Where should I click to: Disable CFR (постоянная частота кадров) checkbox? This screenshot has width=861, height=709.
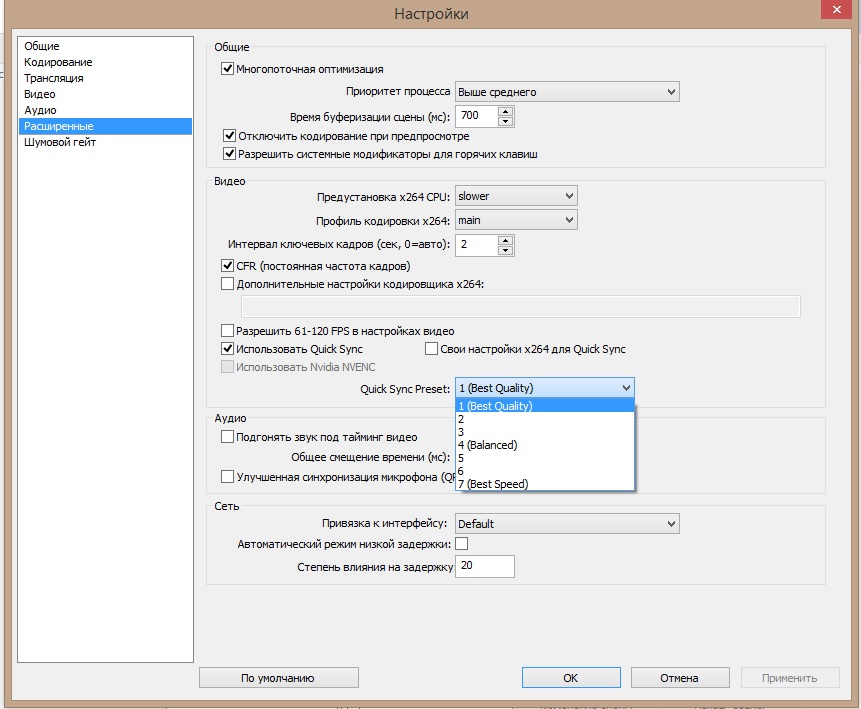point(227,266)
